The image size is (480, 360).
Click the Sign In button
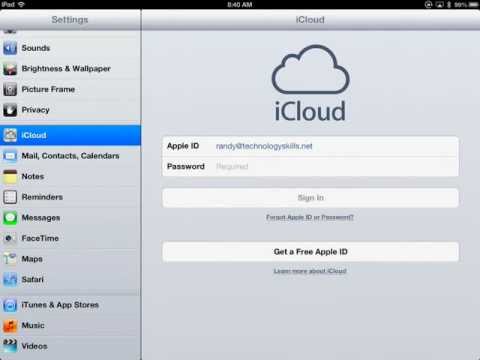(310, 198)
